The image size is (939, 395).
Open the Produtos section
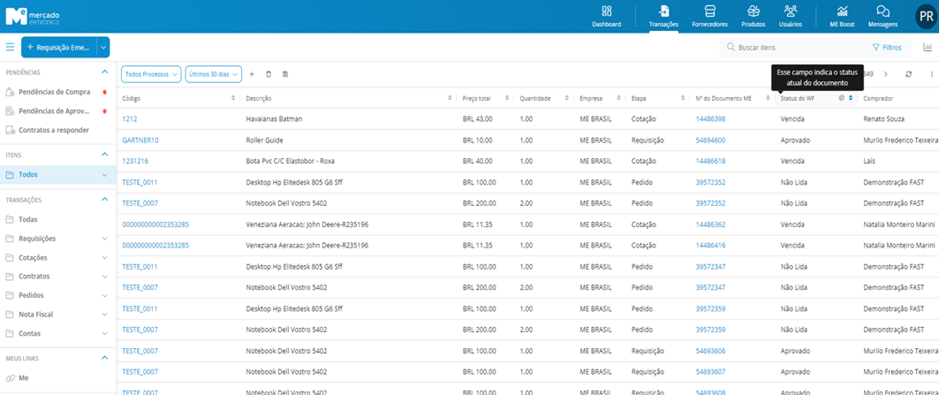(x=753, y=16)
